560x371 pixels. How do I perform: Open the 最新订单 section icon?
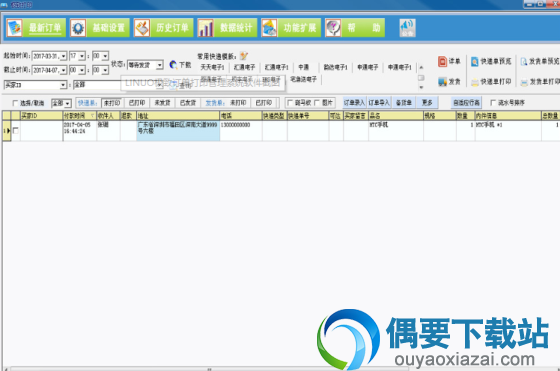click(x=15, y=28)
